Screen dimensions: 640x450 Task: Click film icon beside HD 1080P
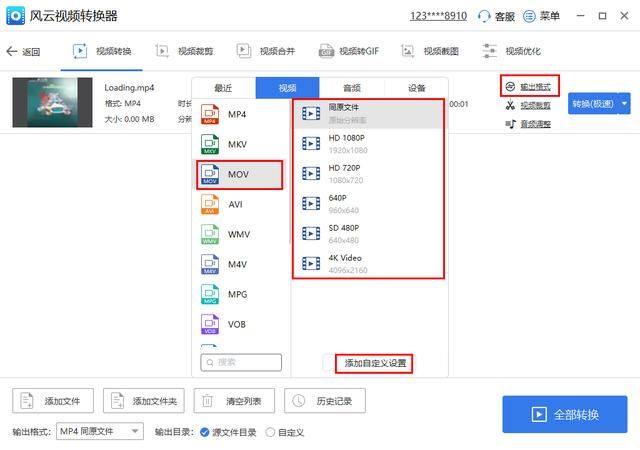(x=311, y=144)
